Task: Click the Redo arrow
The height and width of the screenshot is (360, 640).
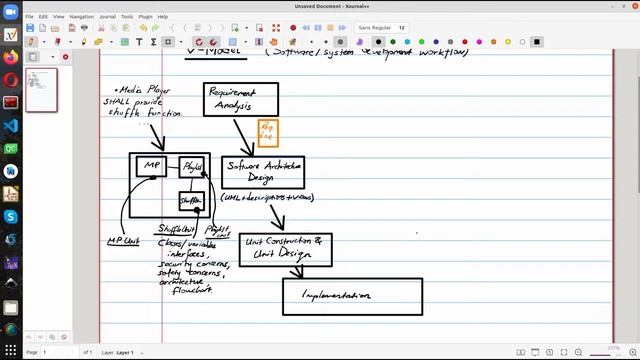Action: 156,28
